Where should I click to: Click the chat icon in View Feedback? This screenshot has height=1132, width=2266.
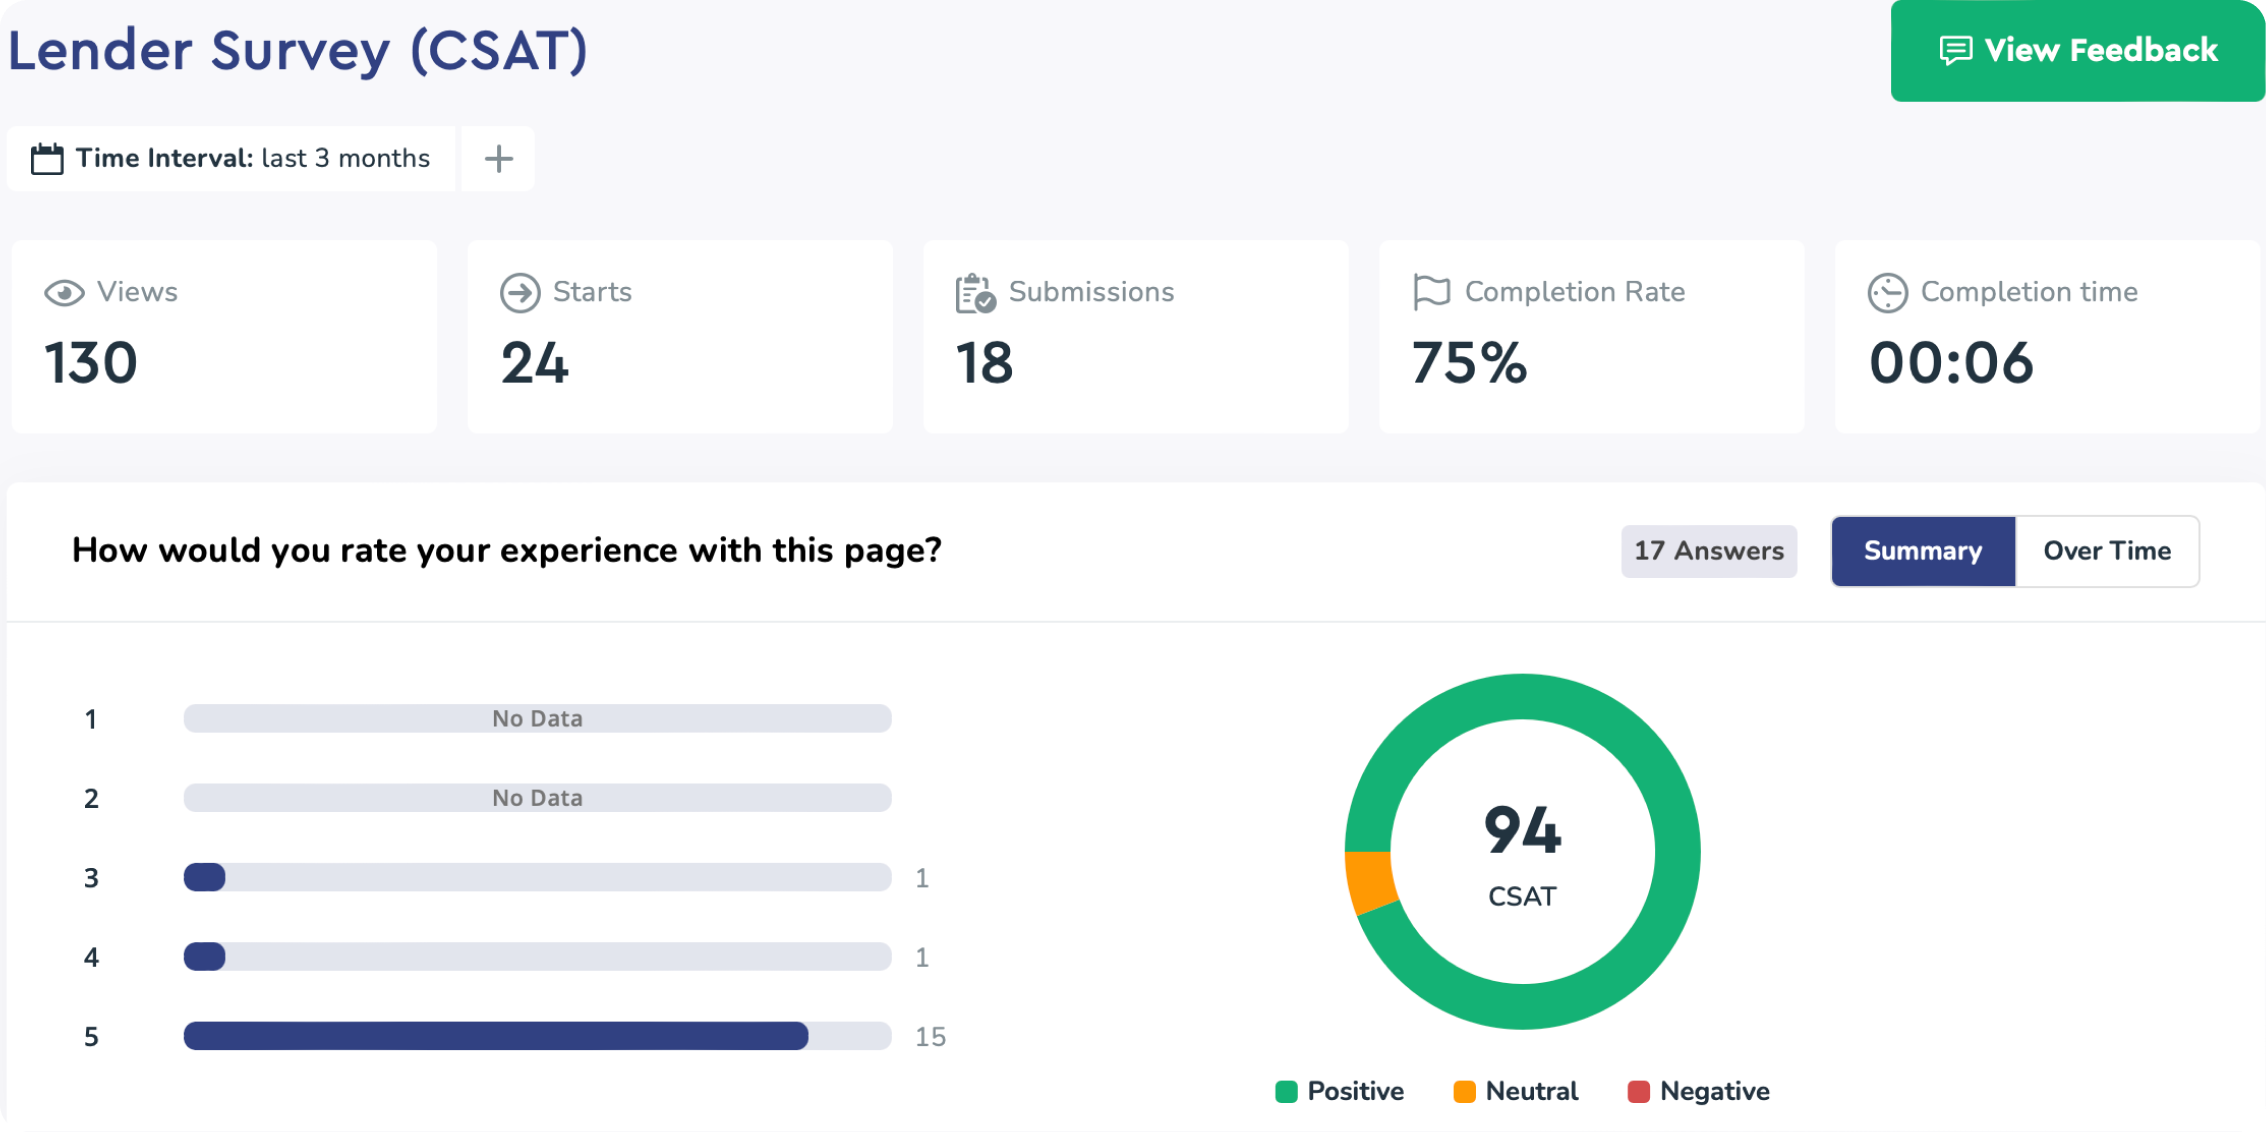click(x=1955, y=50)
